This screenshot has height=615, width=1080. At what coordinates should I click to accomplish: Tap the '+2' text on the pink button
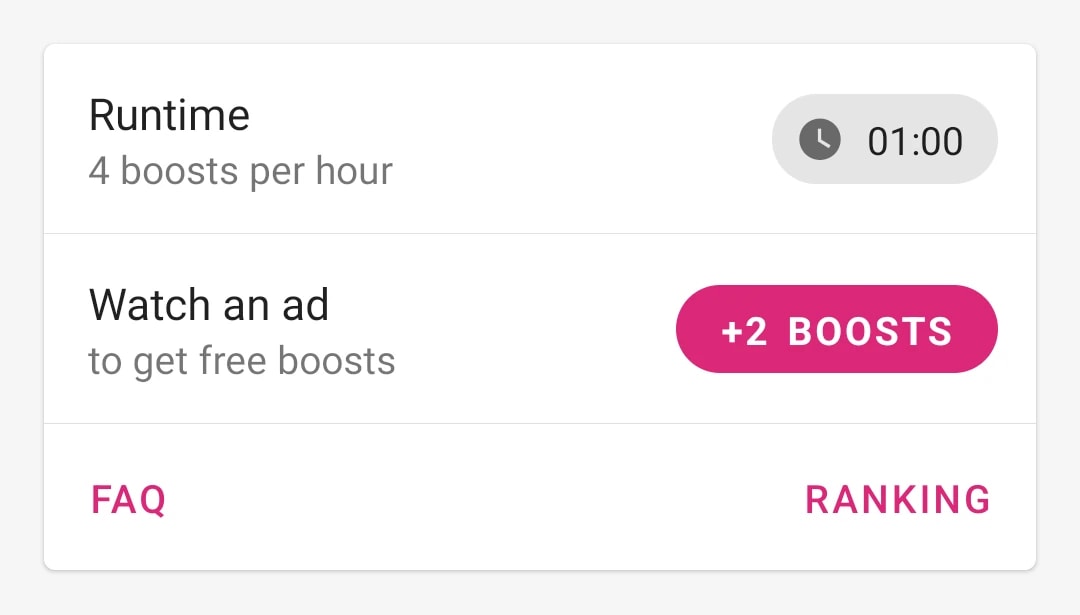[x=744, y=331]
